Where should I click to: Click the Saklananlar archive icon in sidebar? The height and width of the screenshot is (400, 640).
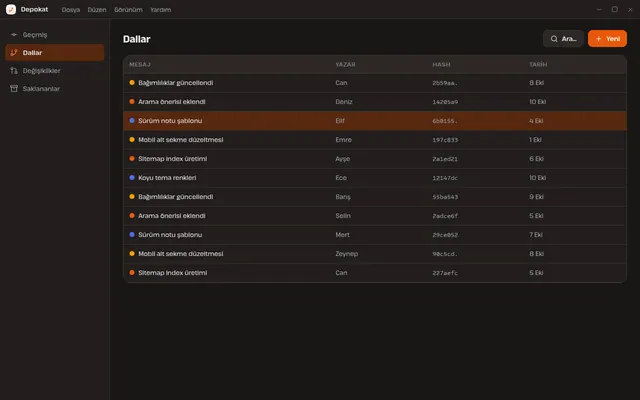[x=14, y=89]
